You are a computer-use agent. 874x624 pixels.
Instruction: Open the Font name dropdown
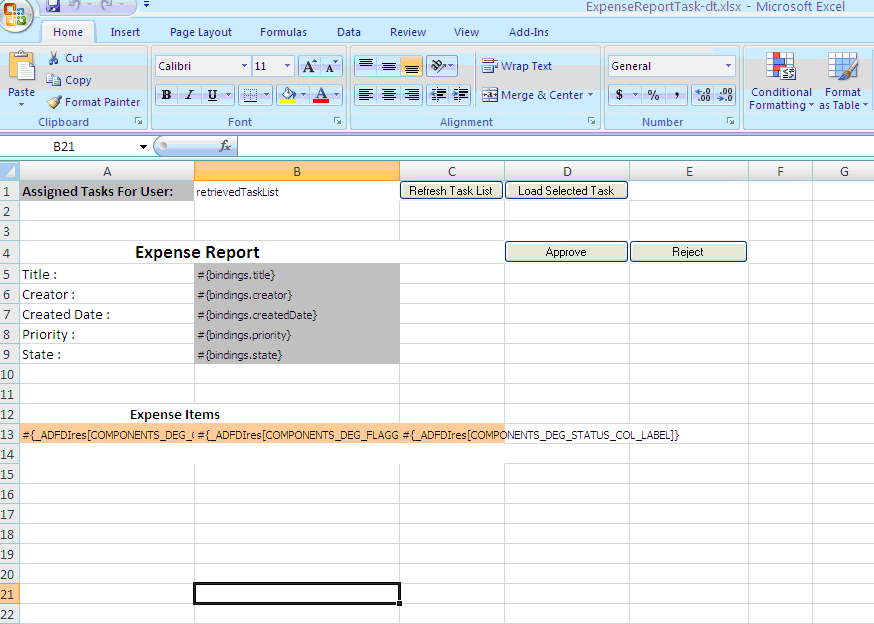click(x=244, y=66)
